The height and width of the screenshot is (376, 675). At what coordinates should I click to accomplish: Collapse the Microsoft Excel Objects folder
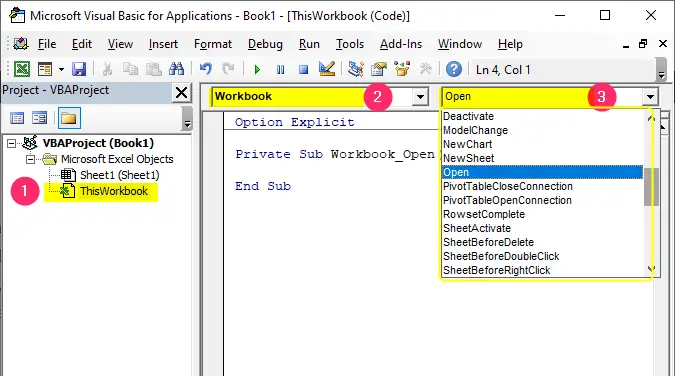tap(30, 159)
